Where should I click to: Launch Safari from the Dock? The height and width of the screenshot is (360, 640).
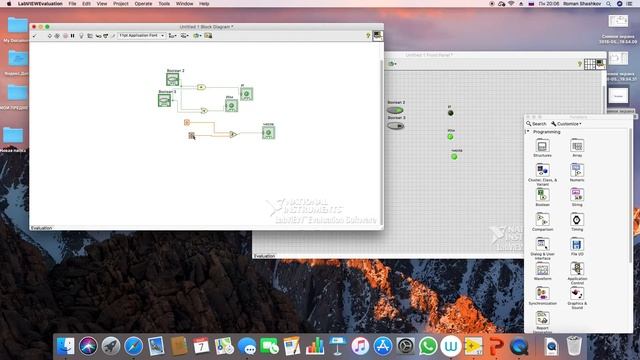click(133, 346)
